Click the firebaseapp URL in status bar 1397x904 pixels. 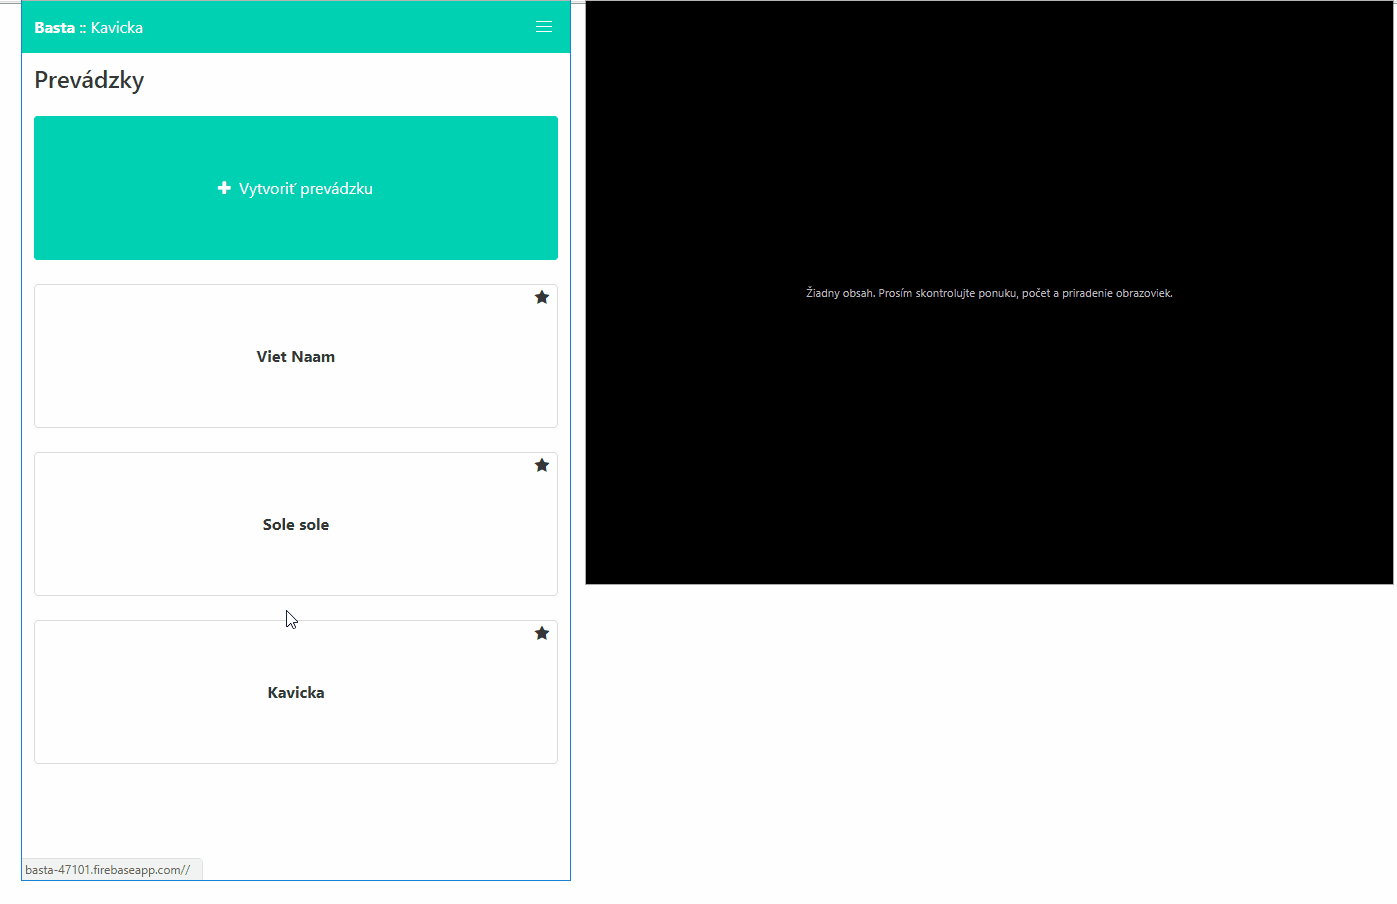tap(107, 870)
